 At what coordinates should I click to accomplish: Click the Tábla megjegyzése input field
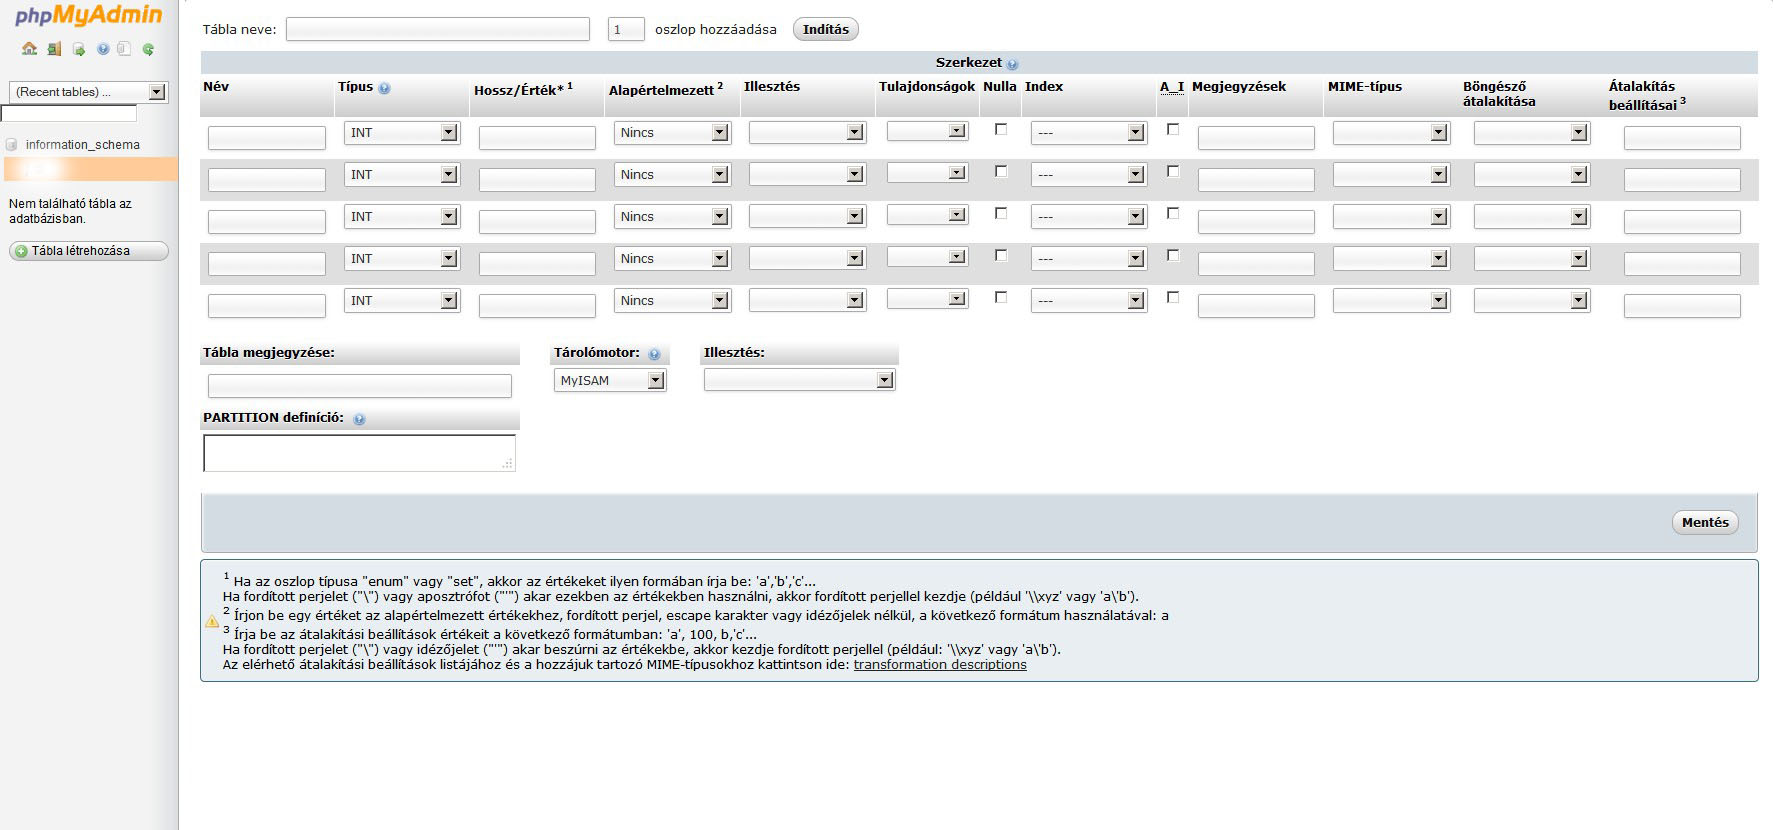pyautogui.click(x=360, y=385)
